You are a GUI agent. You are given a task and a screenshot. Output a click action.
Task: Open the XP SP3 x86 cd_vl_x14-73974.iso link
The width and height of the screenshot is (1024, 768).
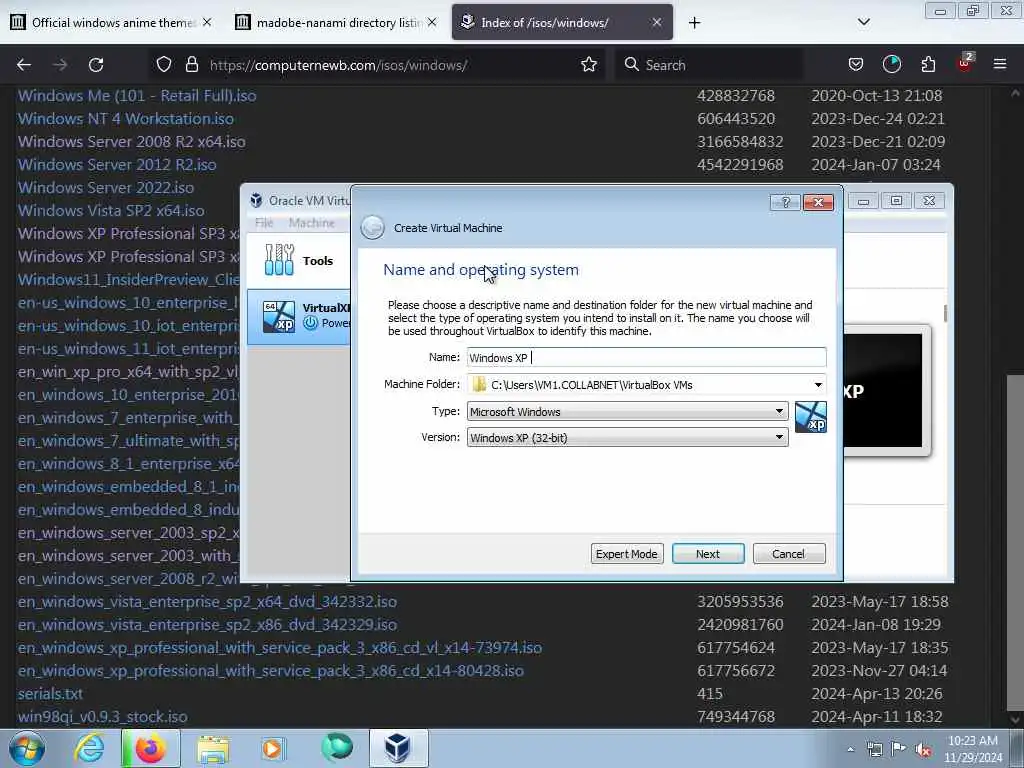tap(280, 647)
